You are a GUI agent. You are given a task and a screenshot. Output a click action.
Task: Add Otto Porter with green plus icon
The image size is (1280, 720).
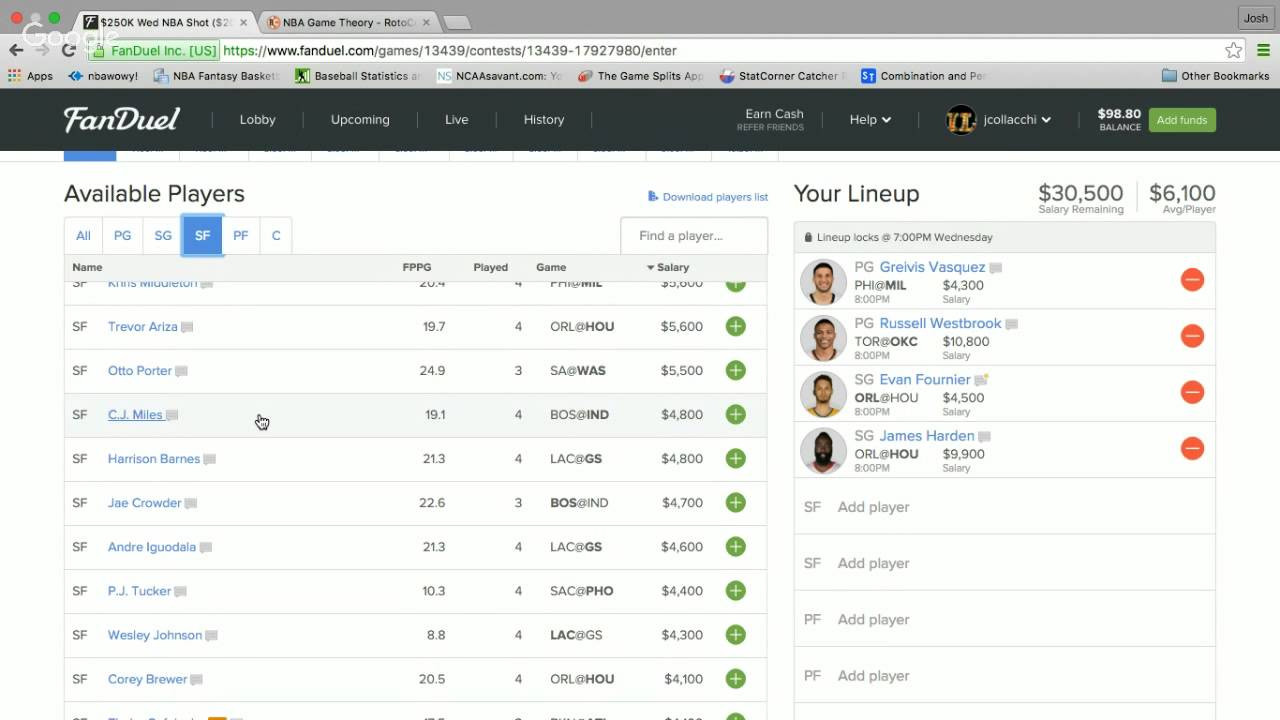pos(736,370)
